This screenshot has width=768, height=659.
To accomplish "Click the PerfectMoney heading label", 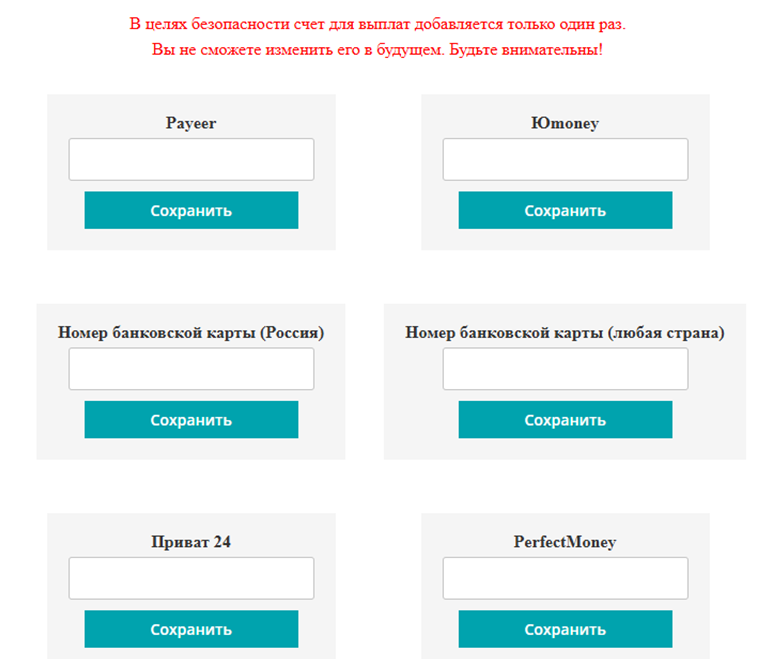I will (565, 542).
